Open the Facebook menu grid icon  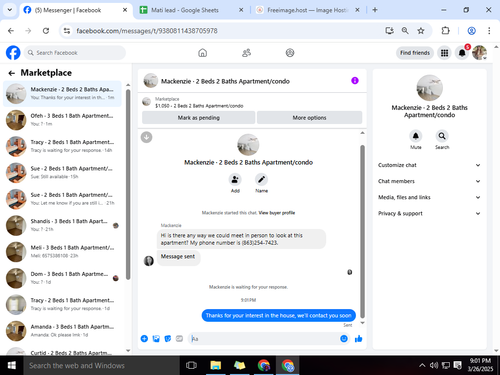[444, 53]
